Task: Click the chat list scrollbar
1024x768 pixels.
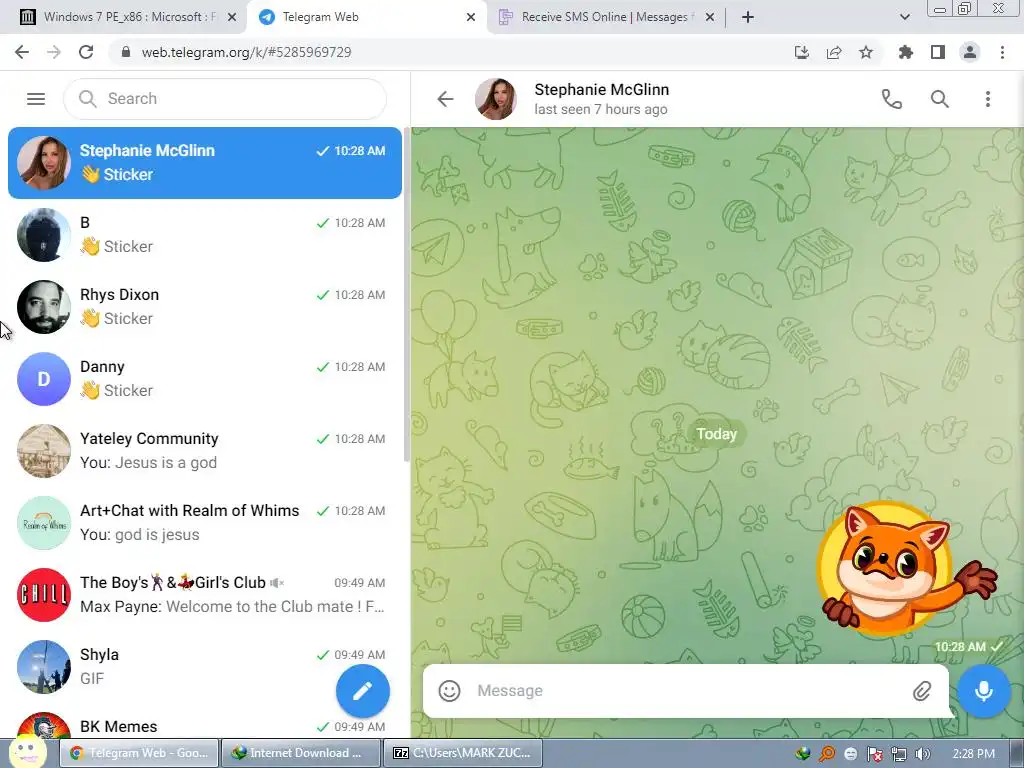Action: (x=406, y=294)
